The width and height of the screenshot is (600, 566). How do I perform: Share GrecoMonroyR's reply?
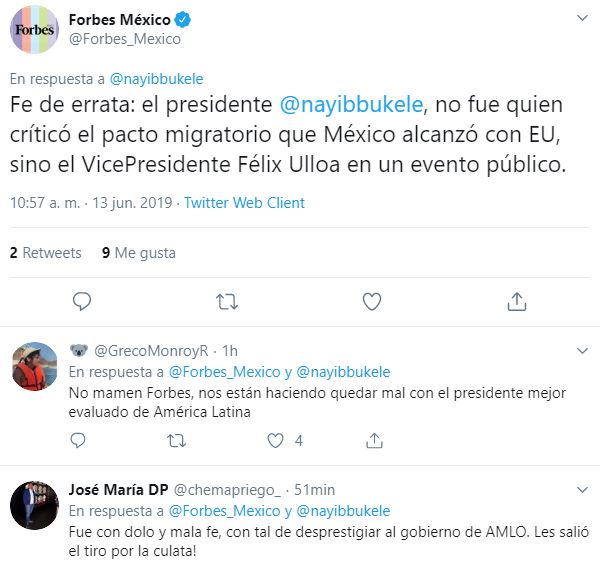tap(373, 440)
